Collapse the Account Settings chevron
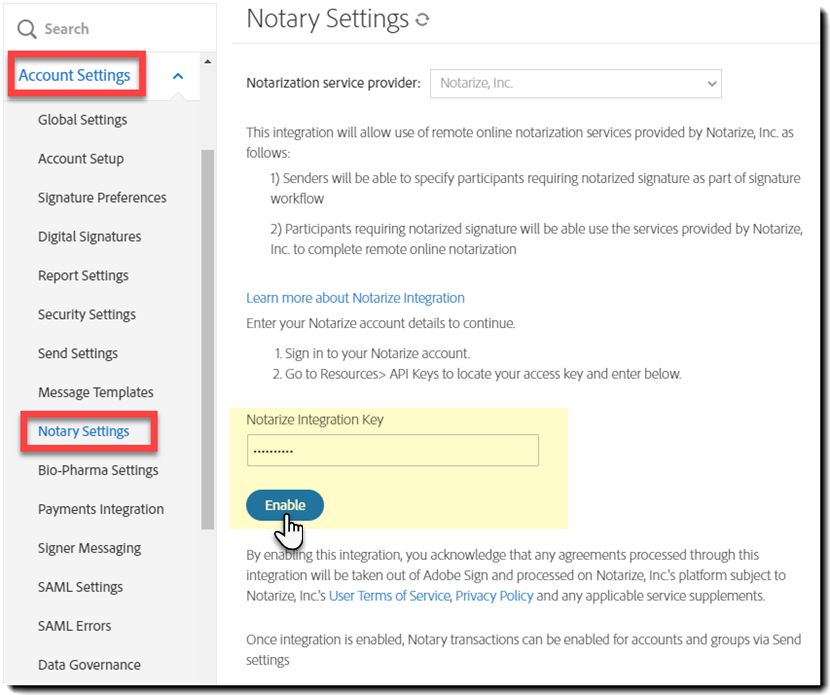Viewport: 830px width, 695px height. (x=178, y=76)
